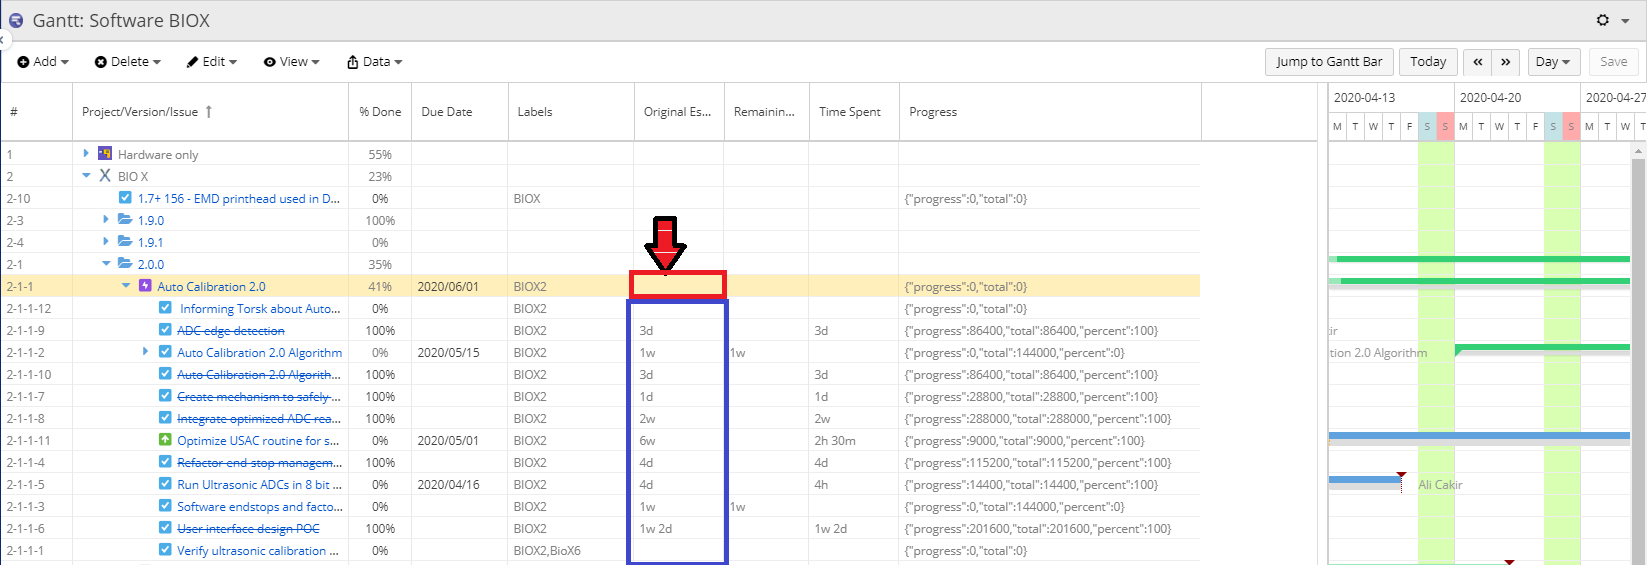Image resolution: width=1647 pixels, height=565 pixels.
Task: Collapse the Auto Calibration 2.0 epic
Action: 126,286
